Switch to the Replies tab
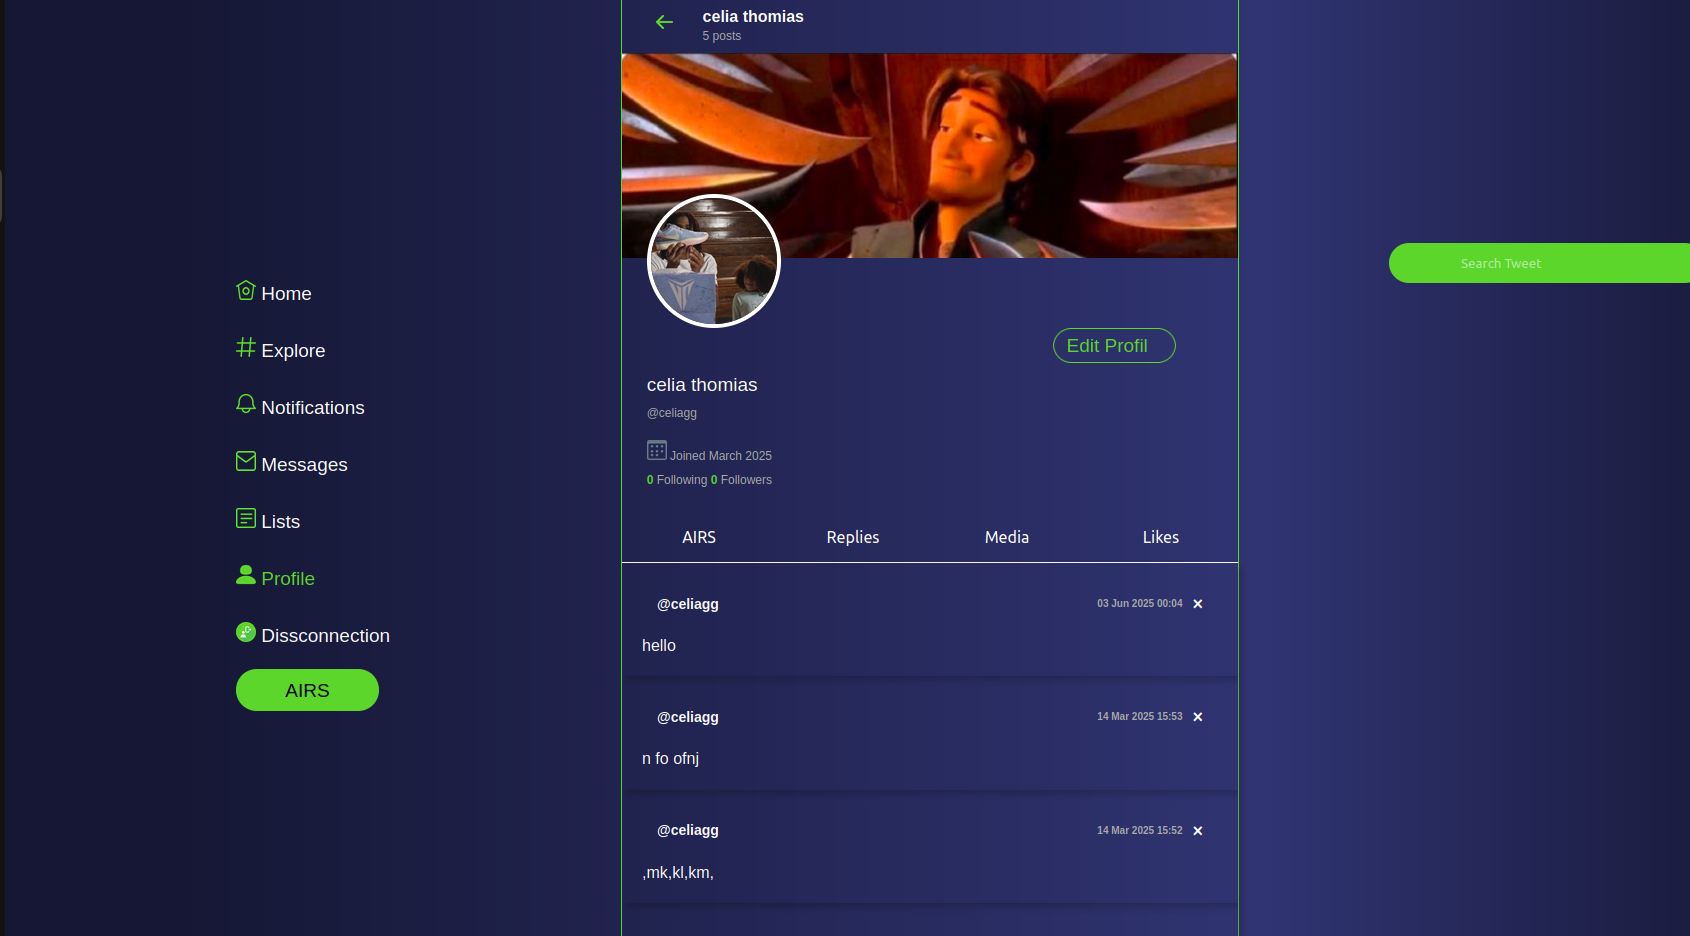The height and width of the screenshot is (936, 1690). tap(852, 537)
